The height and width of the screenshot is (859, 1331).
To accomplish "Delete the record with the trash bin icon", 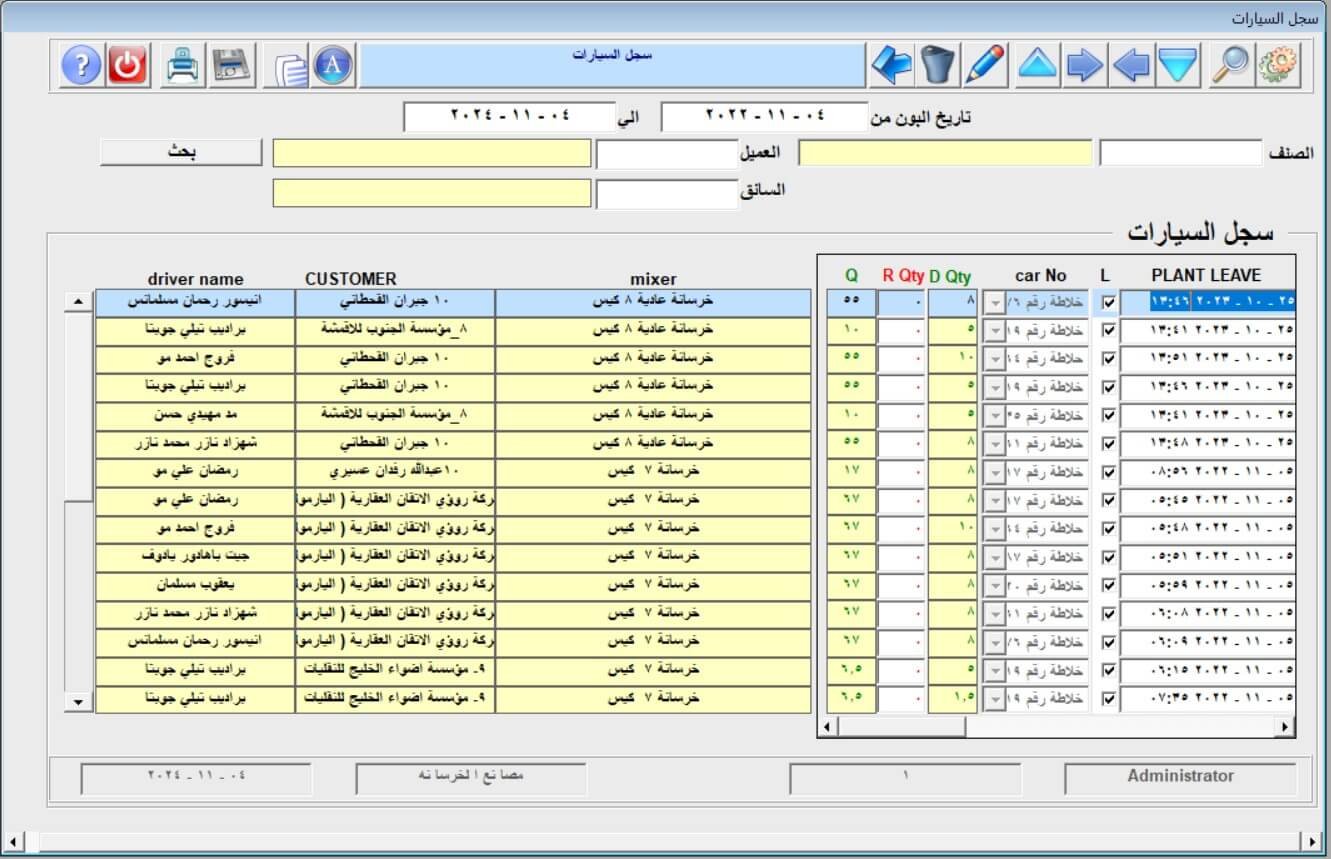I will click(x=938, y=66).
